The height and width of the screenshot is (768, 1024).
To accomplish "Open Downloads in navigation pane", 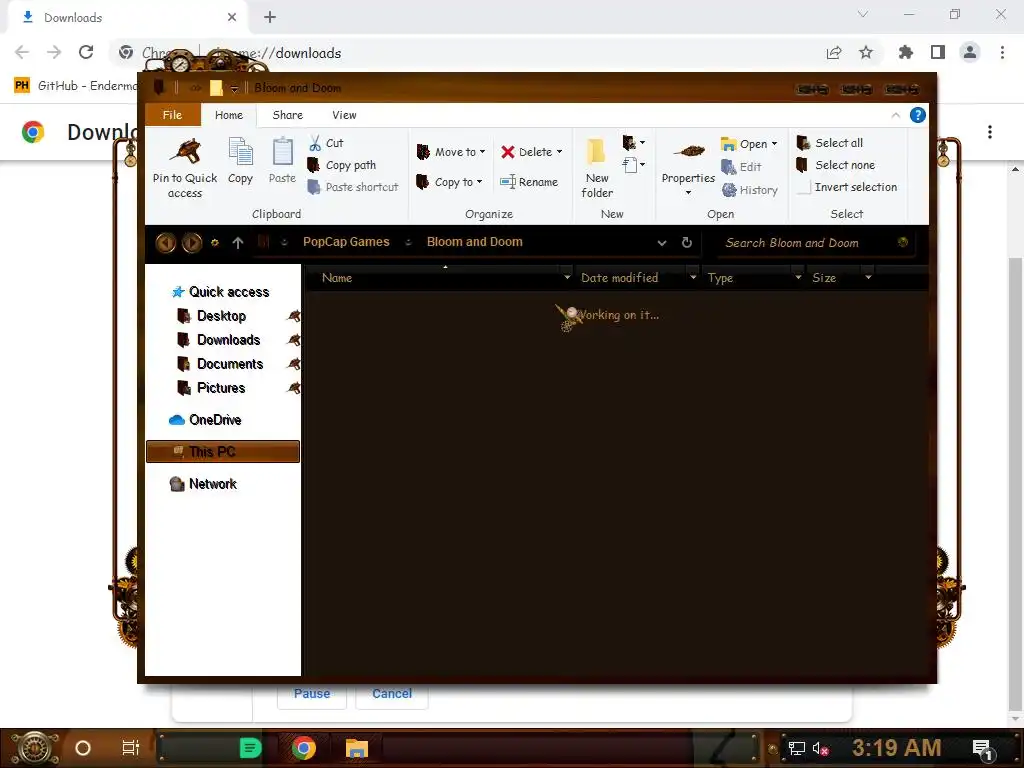I will coord(219,340).
